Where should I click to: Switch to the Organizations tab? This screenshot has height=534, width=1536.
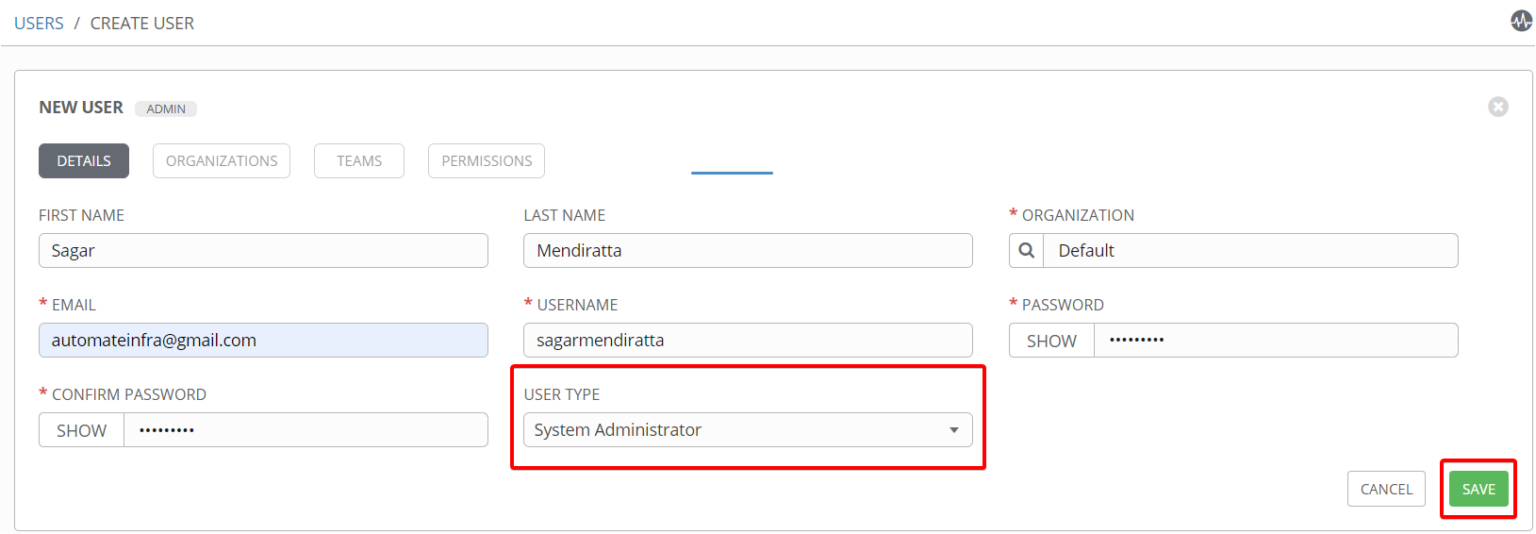tap(221, 161)
